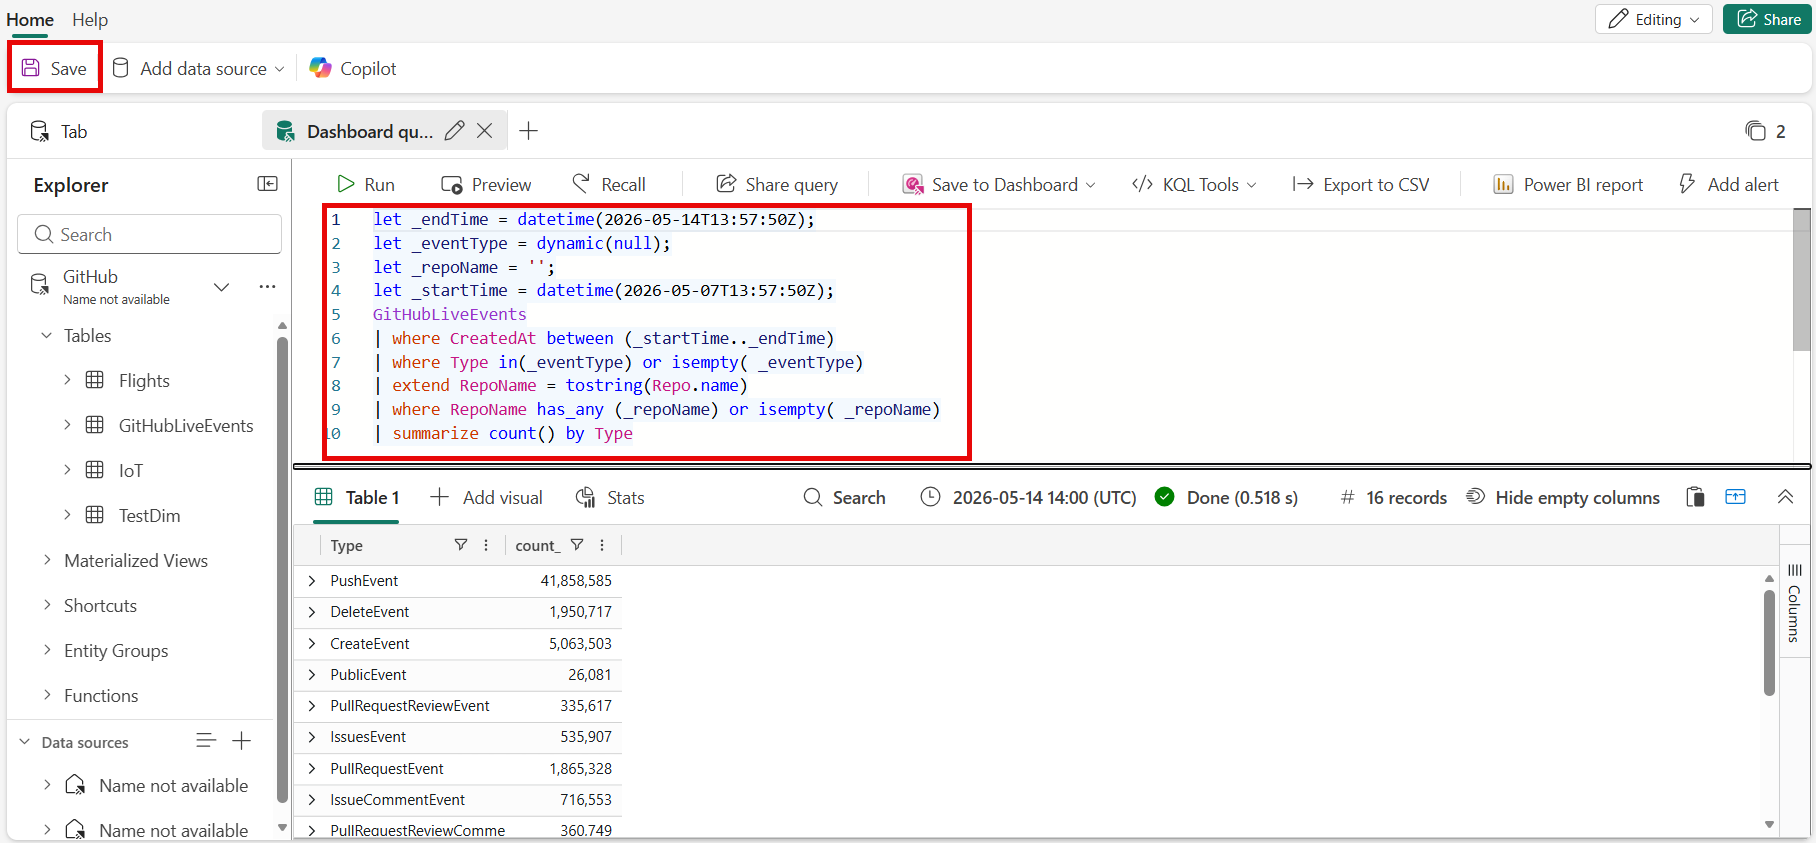Expand the Functions node
This screenshot has width=1816, height=843.
tap(46, 695)
